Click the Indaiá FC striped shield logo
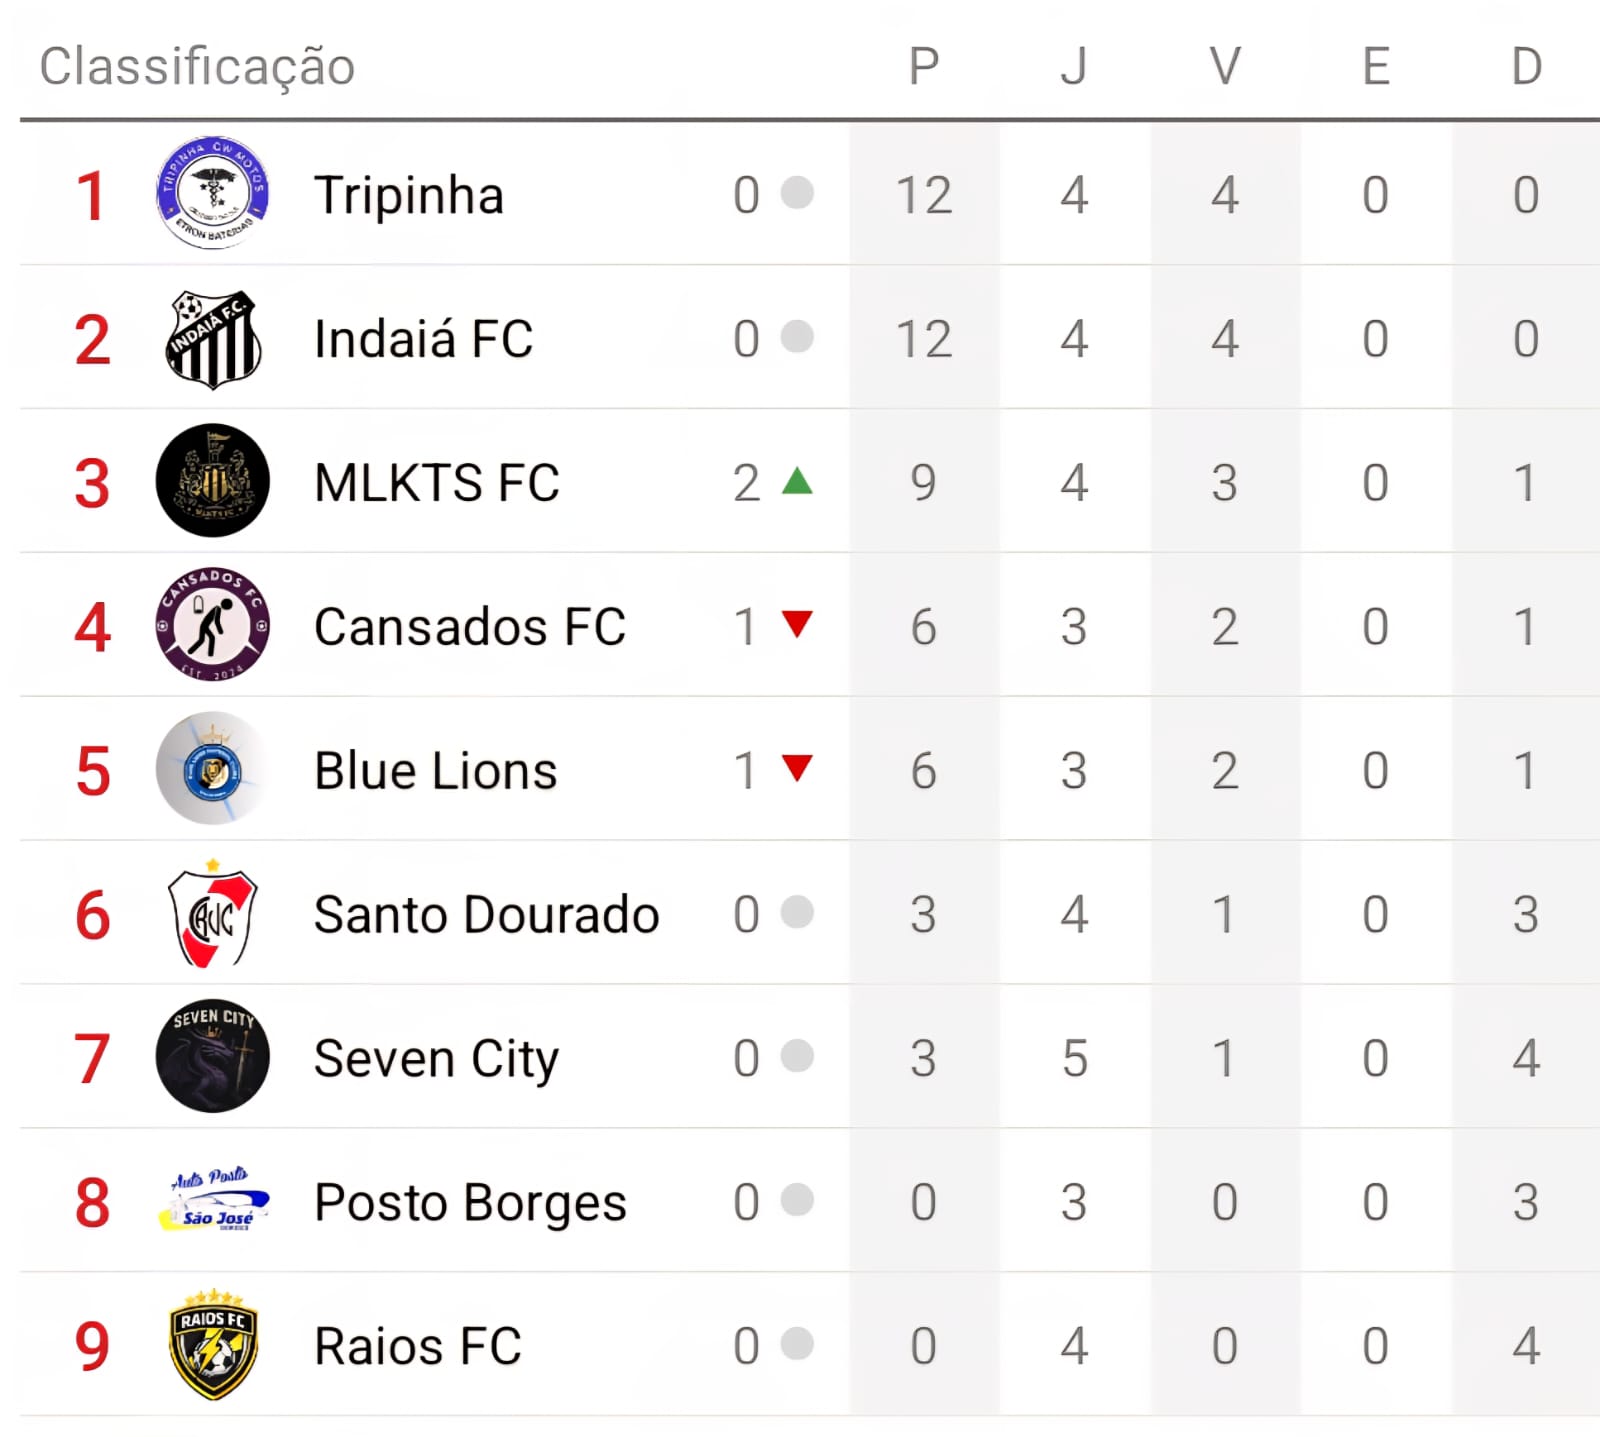This screenshot has width=1600, height=1437. [212, 339]
